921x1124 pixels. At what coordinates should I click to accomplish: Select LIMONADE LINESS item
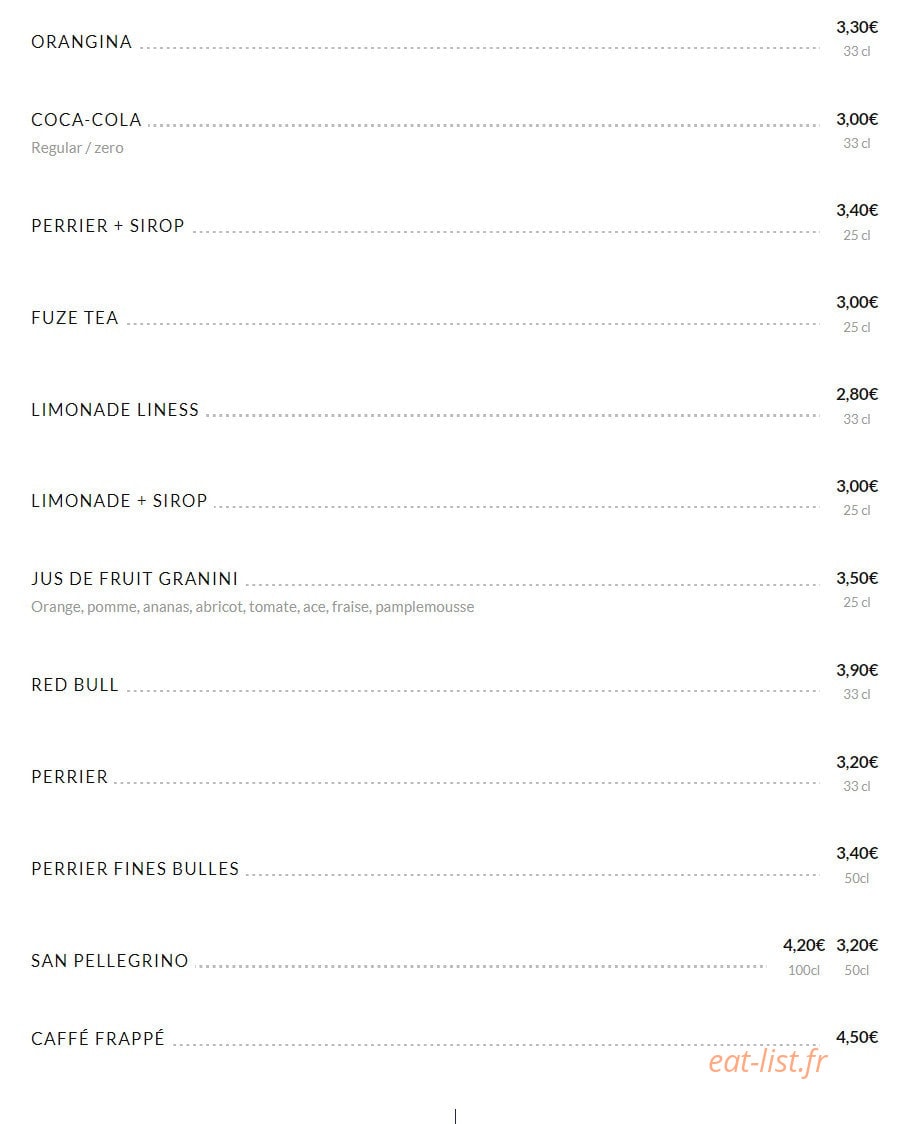coord(115,409)
